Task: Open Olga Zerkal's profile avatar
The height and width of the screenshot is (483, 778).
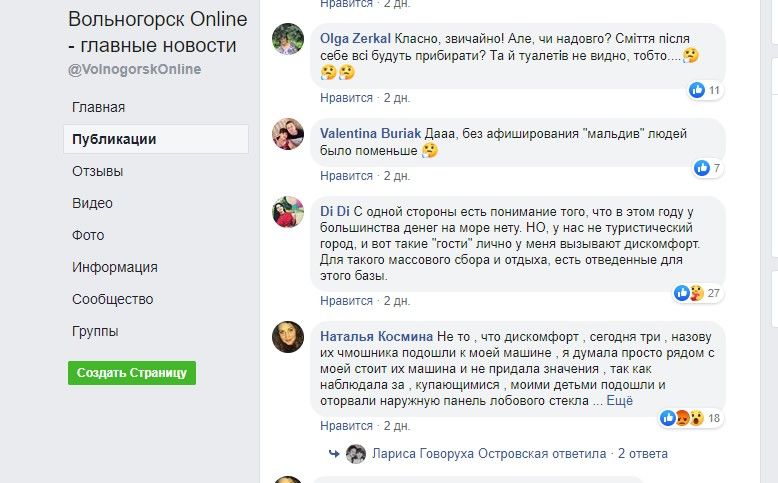Action: pyautogui.click(x=288, y=38)
